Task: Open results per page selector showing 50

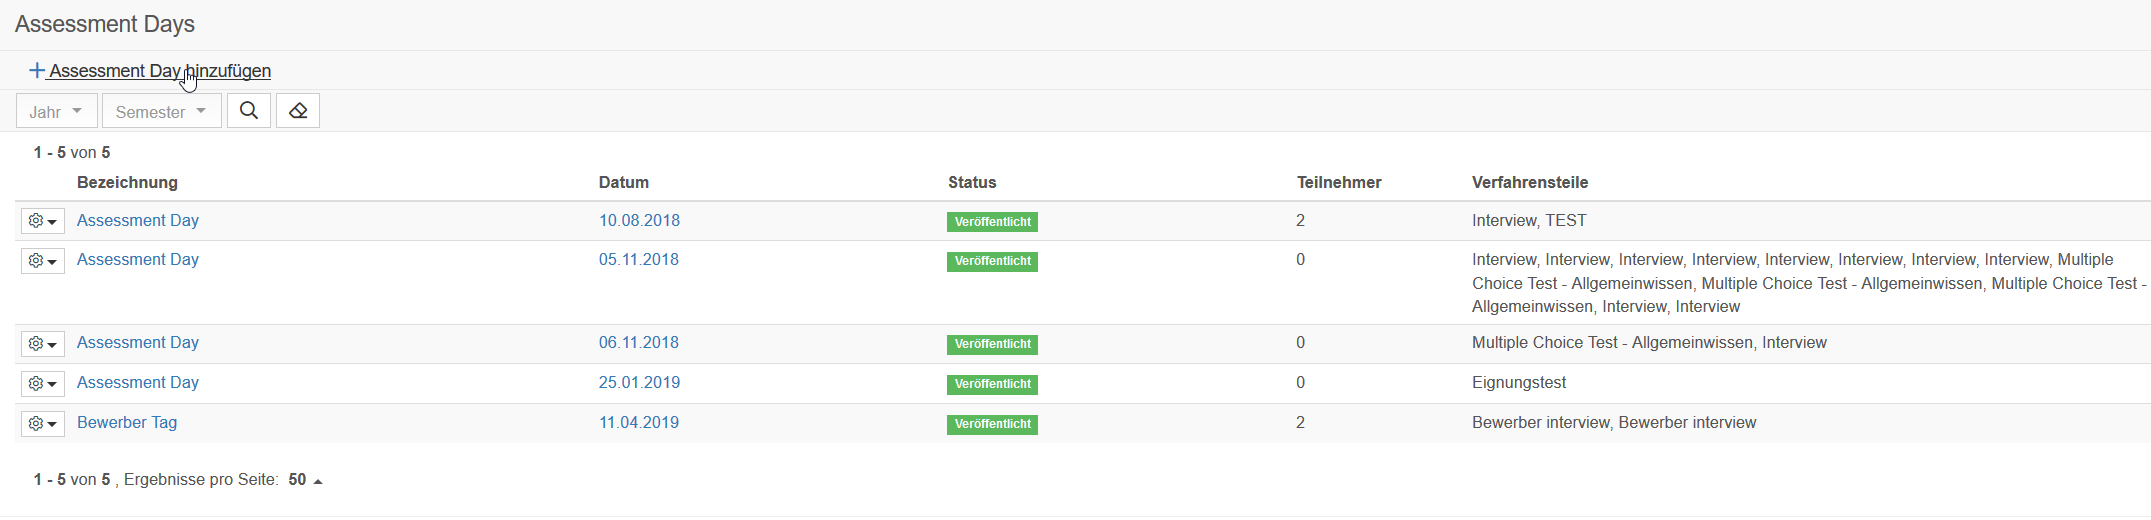Action: (x=305, y=480)
